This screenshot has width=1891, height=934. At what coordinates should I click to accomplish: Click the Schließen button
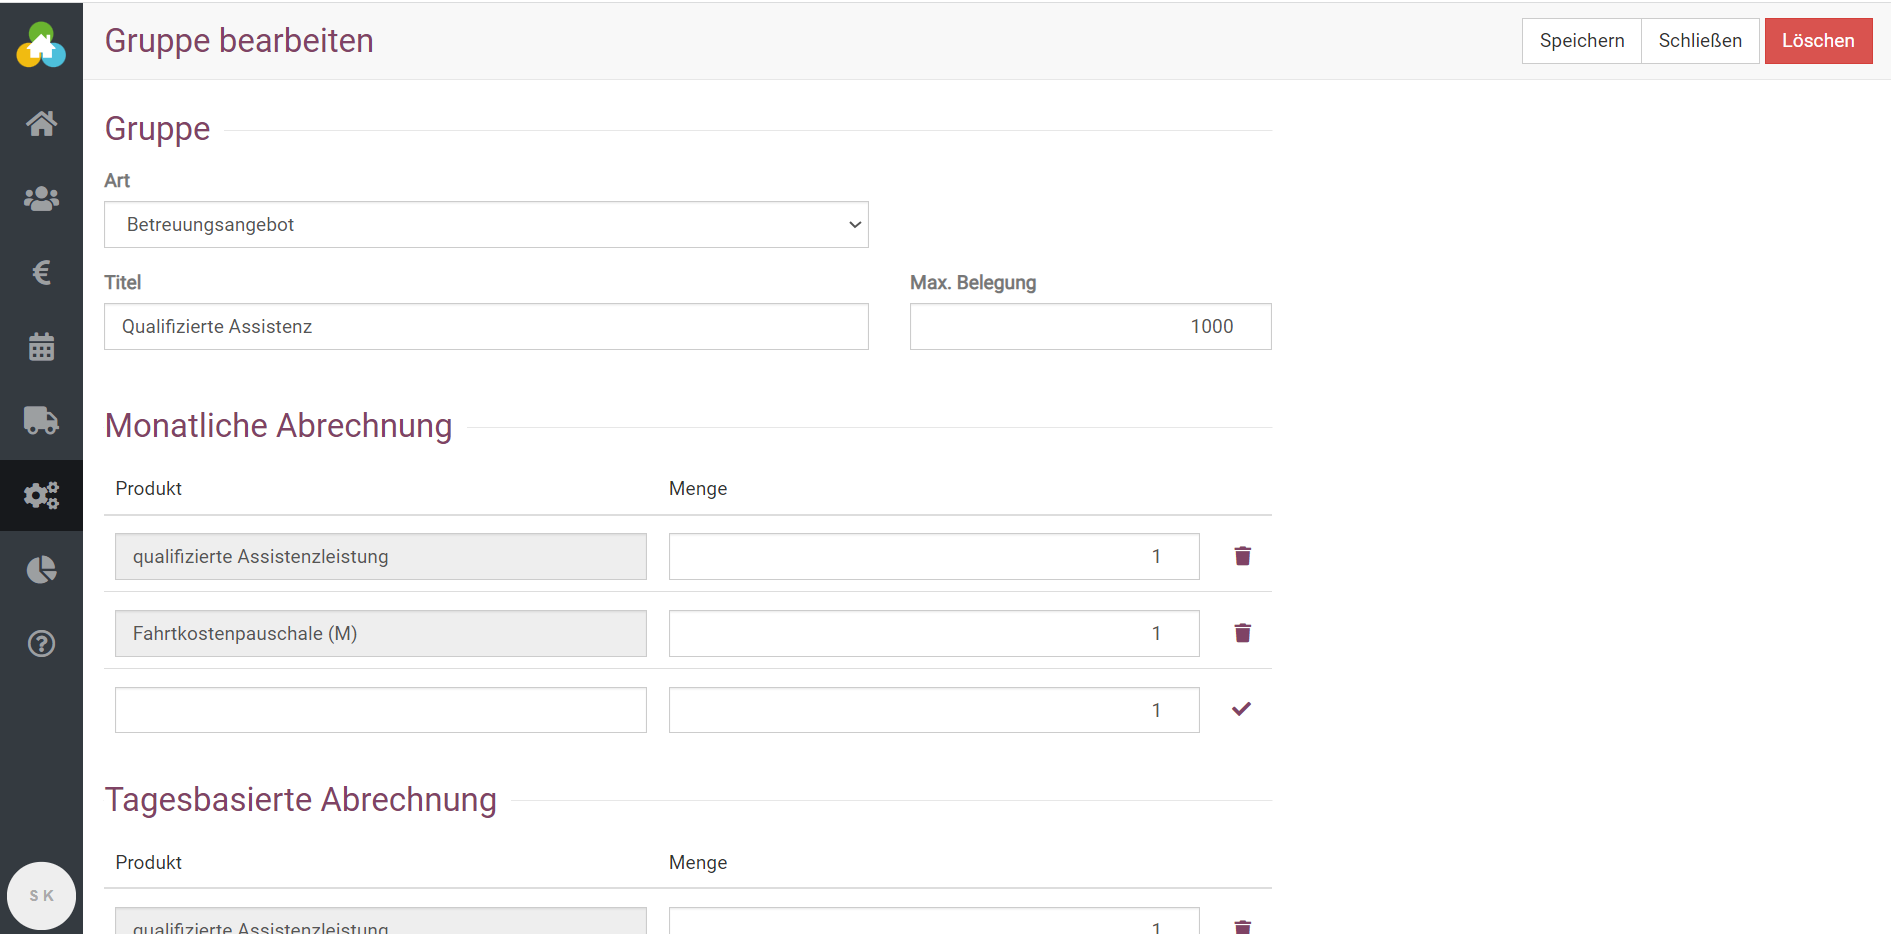[x=1699, y=41]
